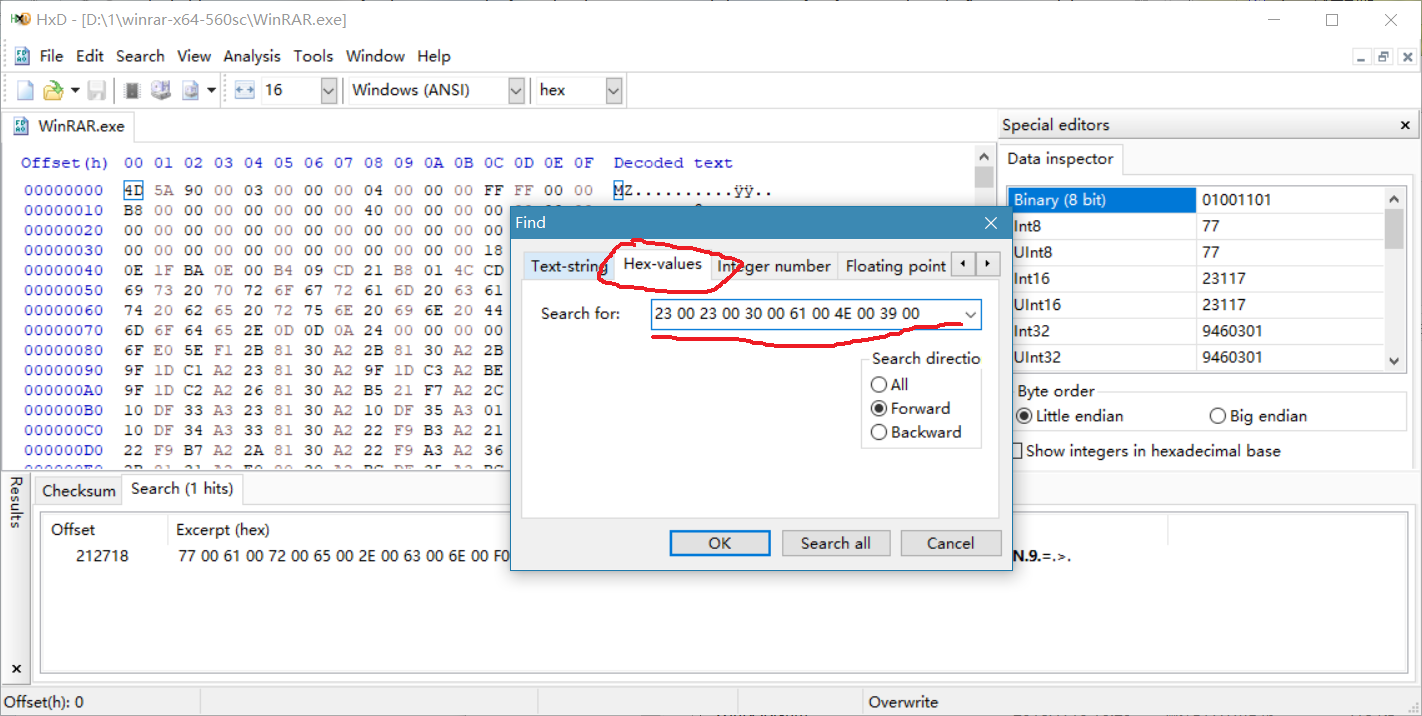The image size is (1422, 716).
Task: Click the Open file folder icon
Action: tap(53, 90)
